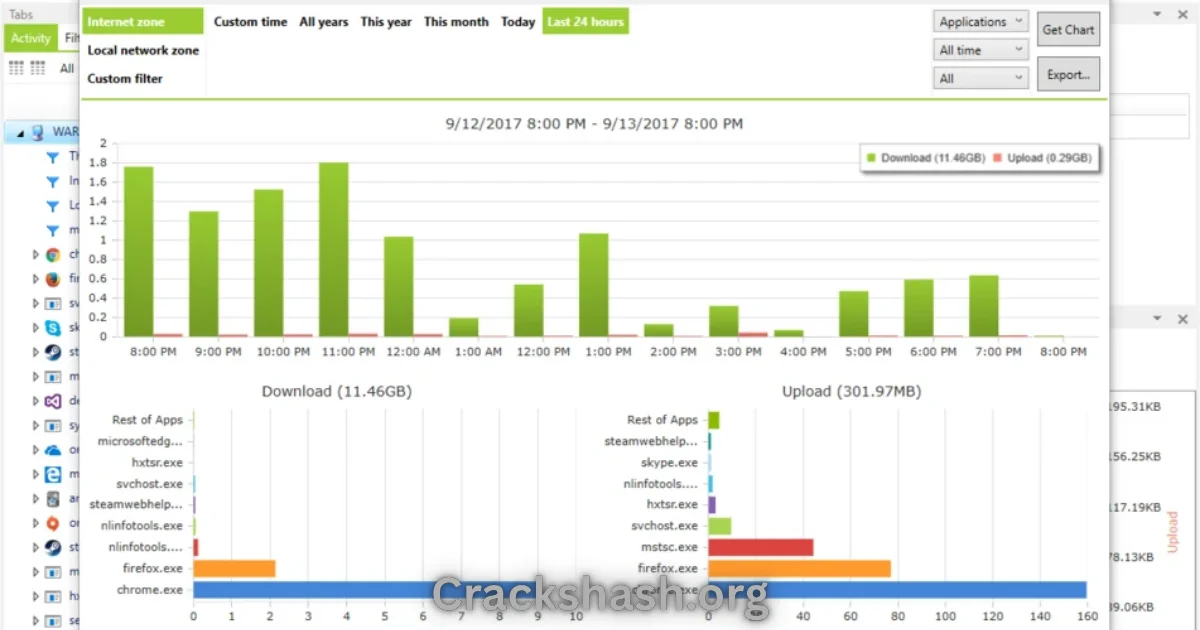The image size is (1200, 630).
Task: Click the Edge browser icon in the tree
Action: point(53,475)
